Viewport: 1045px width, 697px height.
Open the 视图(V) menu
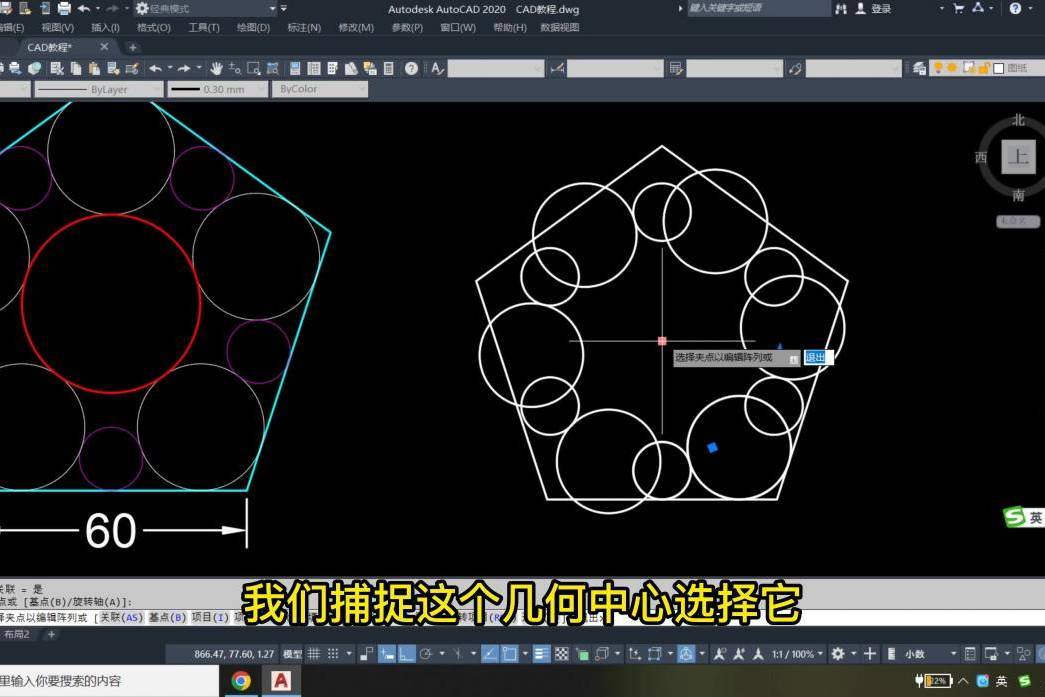click(x=57, y=27)
